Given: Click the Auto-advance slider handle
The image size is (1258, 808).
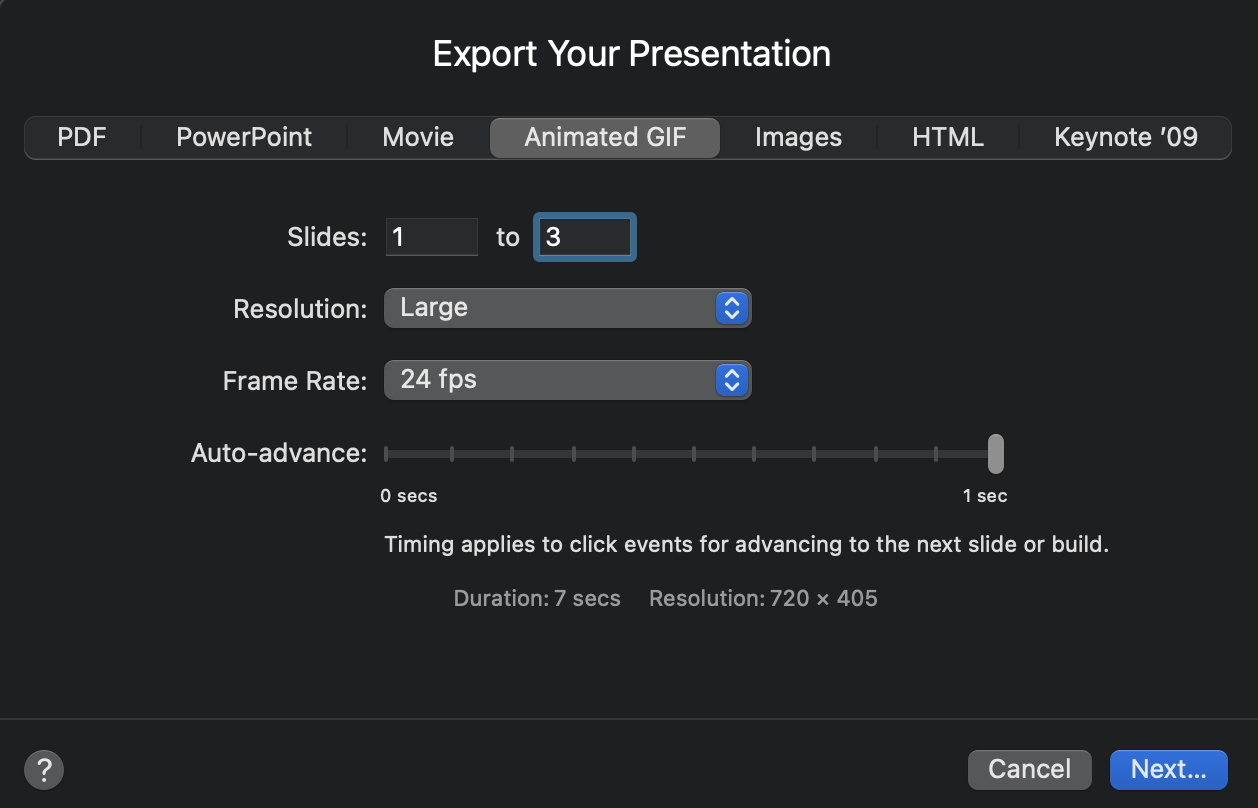Looking at the screenshot, I should coord(995,453).
